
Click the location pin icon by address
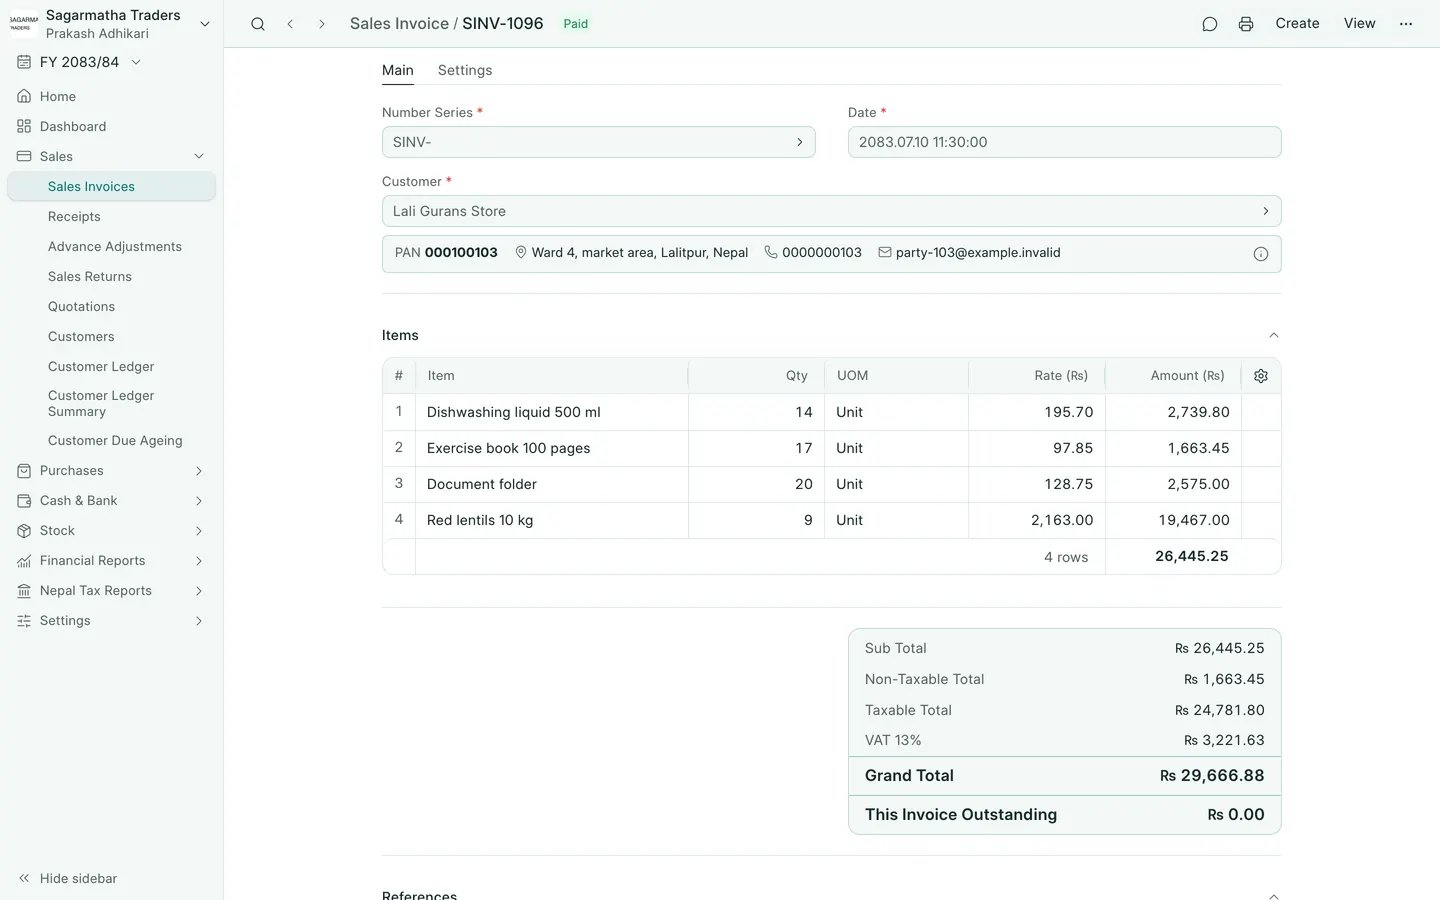[x=521, y=253]
